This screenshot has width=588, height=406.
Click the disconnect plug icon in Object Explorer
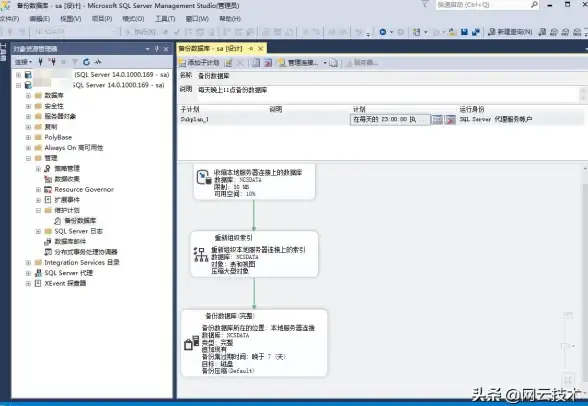click(x=52, y=62)
